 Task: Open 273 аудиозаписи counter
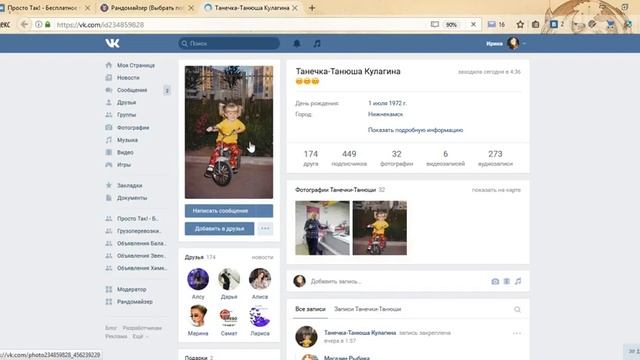click(x=495, y=158)
